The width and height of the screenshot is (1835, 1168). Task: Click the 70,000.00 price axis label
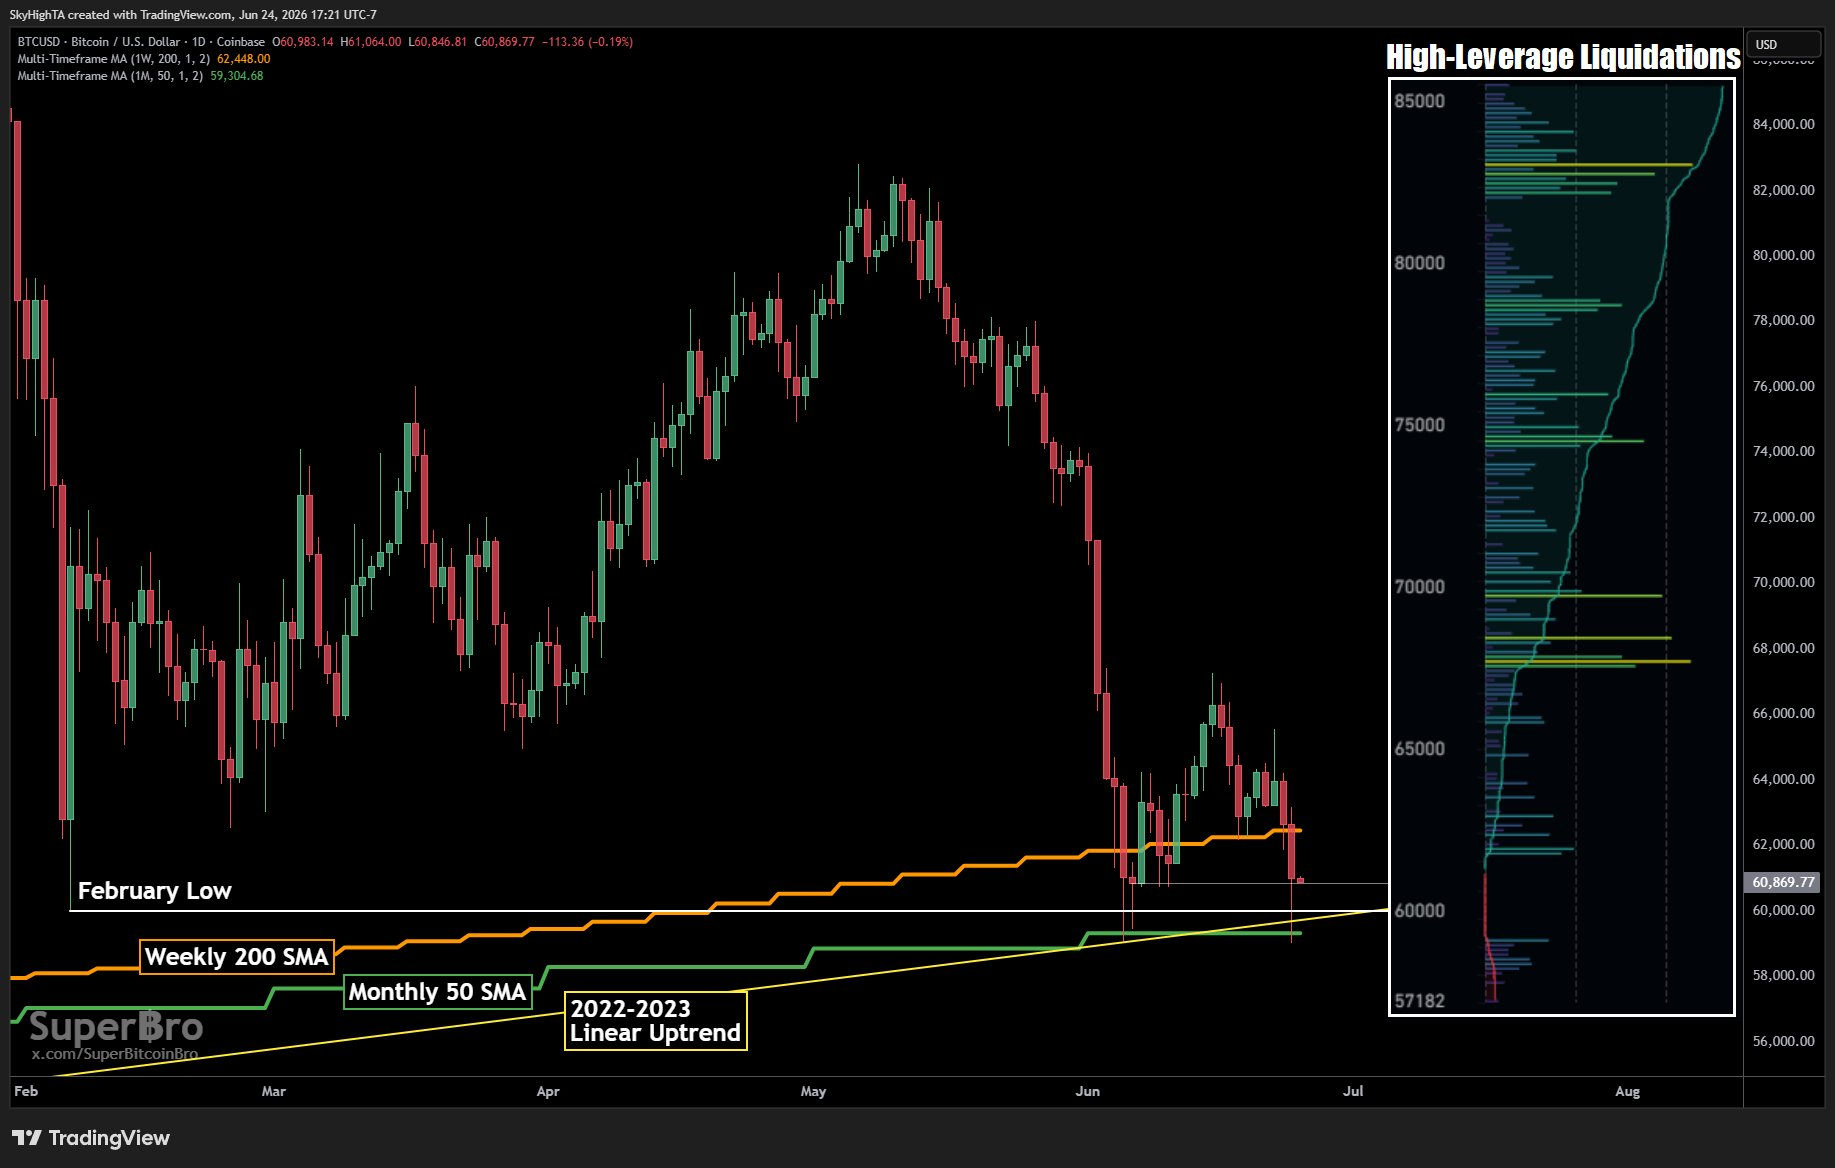pos(1783,582)
